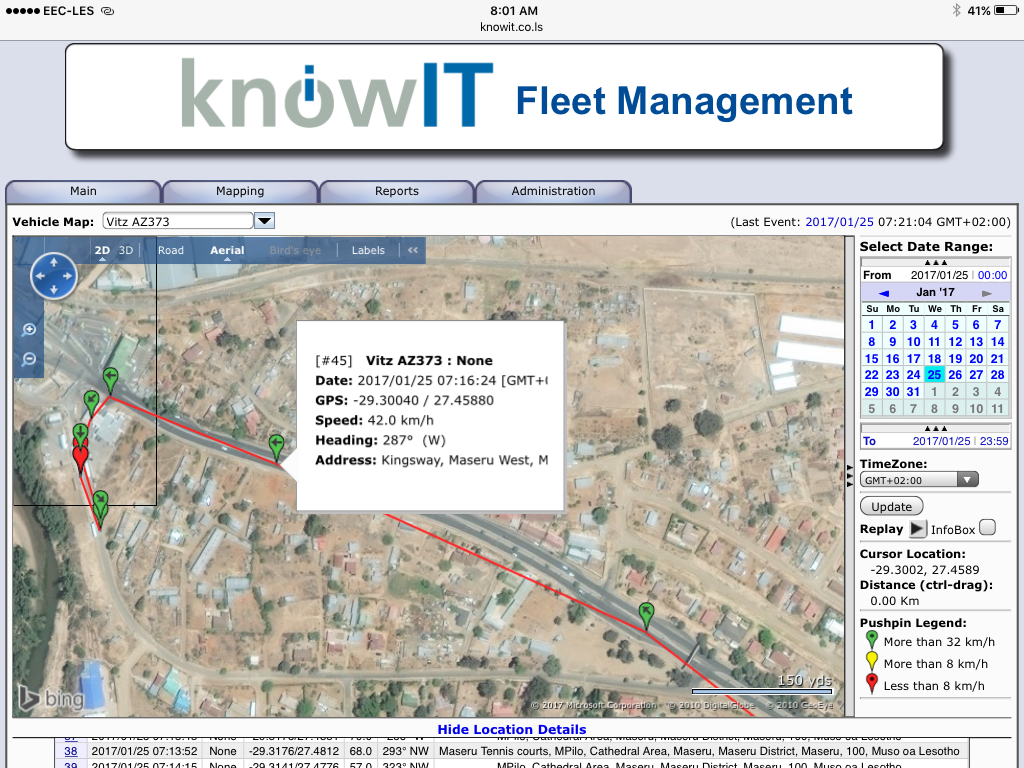
Task: Collapse the map toolbar with double chevron
Action: (413, 250)
